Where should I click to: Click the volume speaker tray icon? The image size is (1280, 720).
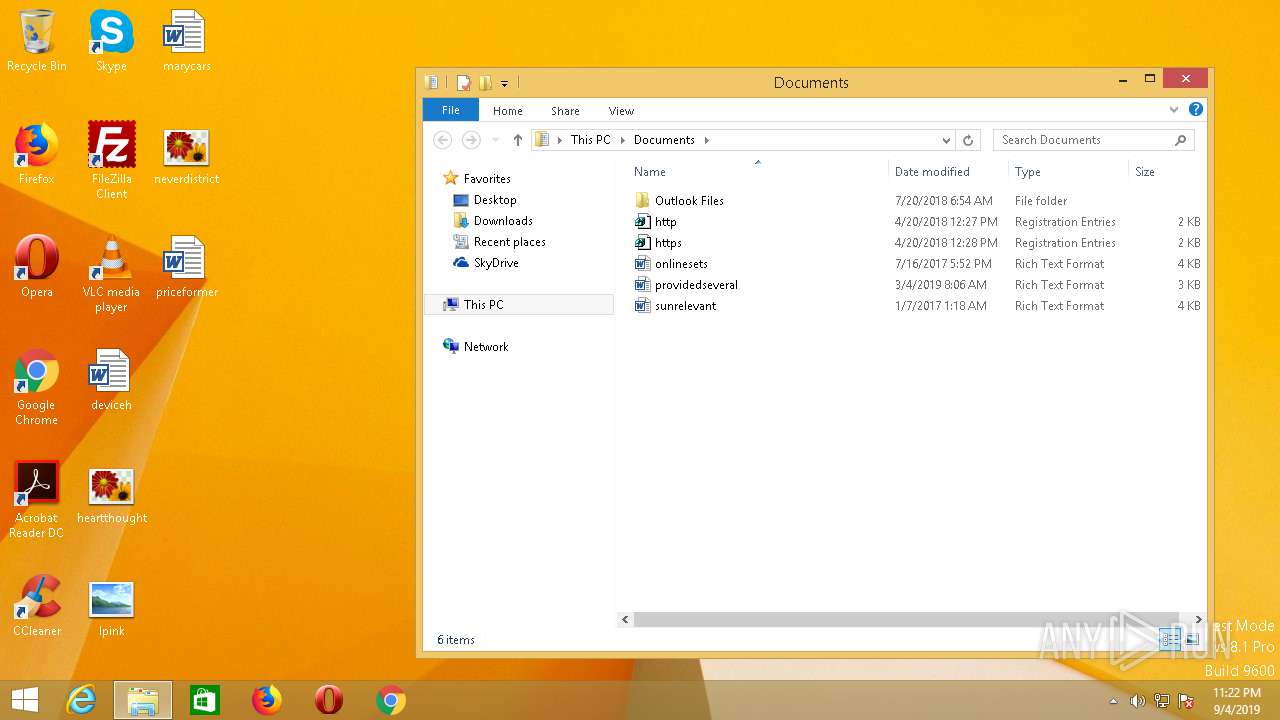[x=1137, y=701]
